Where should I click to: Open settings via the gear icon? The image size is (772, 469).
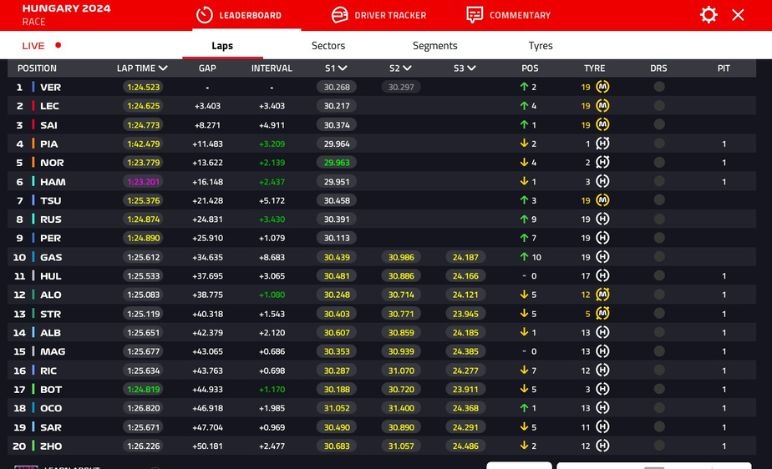(708, 15)
